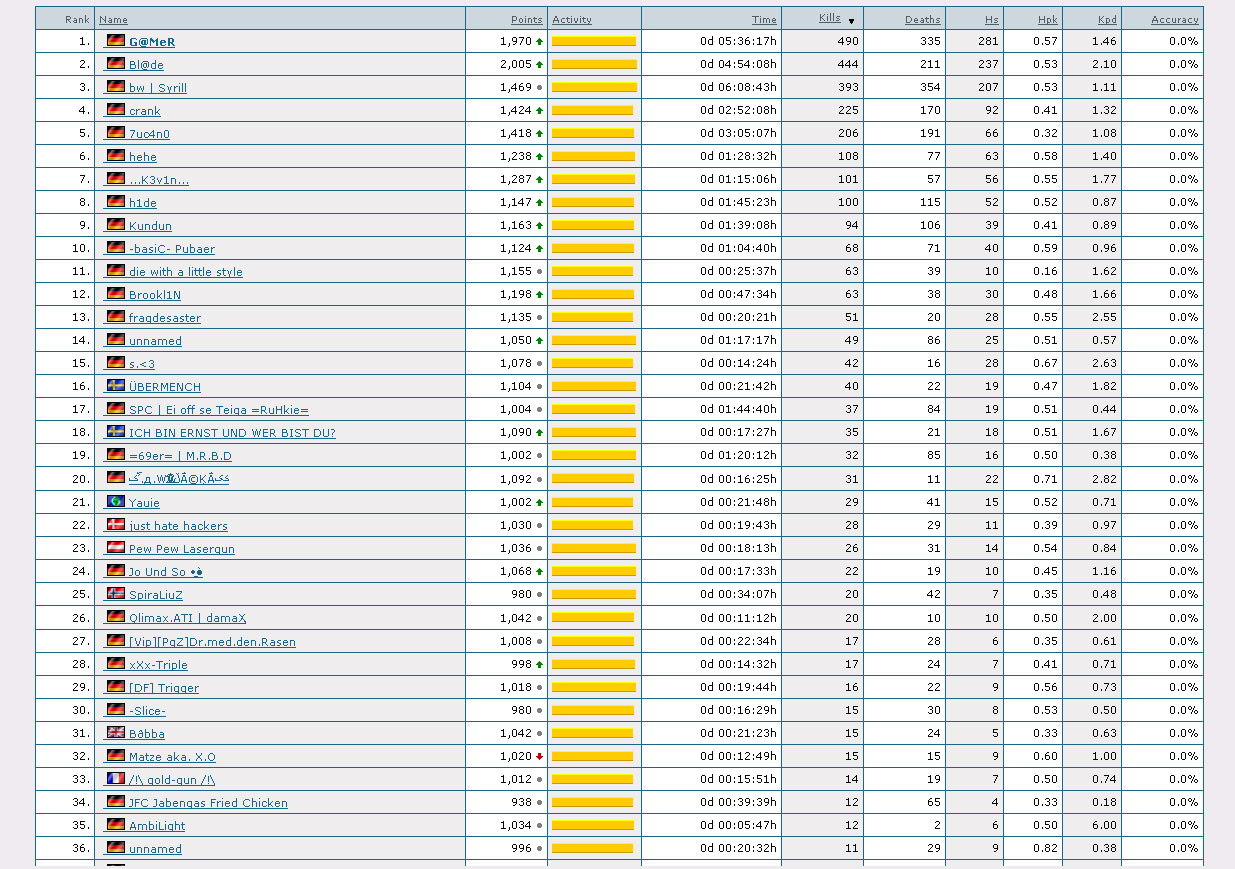Viewport: 1235px width, 869px height.
Task: Sort the table by Kpd header
Action: pyautogui.click(x=1106, y=20)
